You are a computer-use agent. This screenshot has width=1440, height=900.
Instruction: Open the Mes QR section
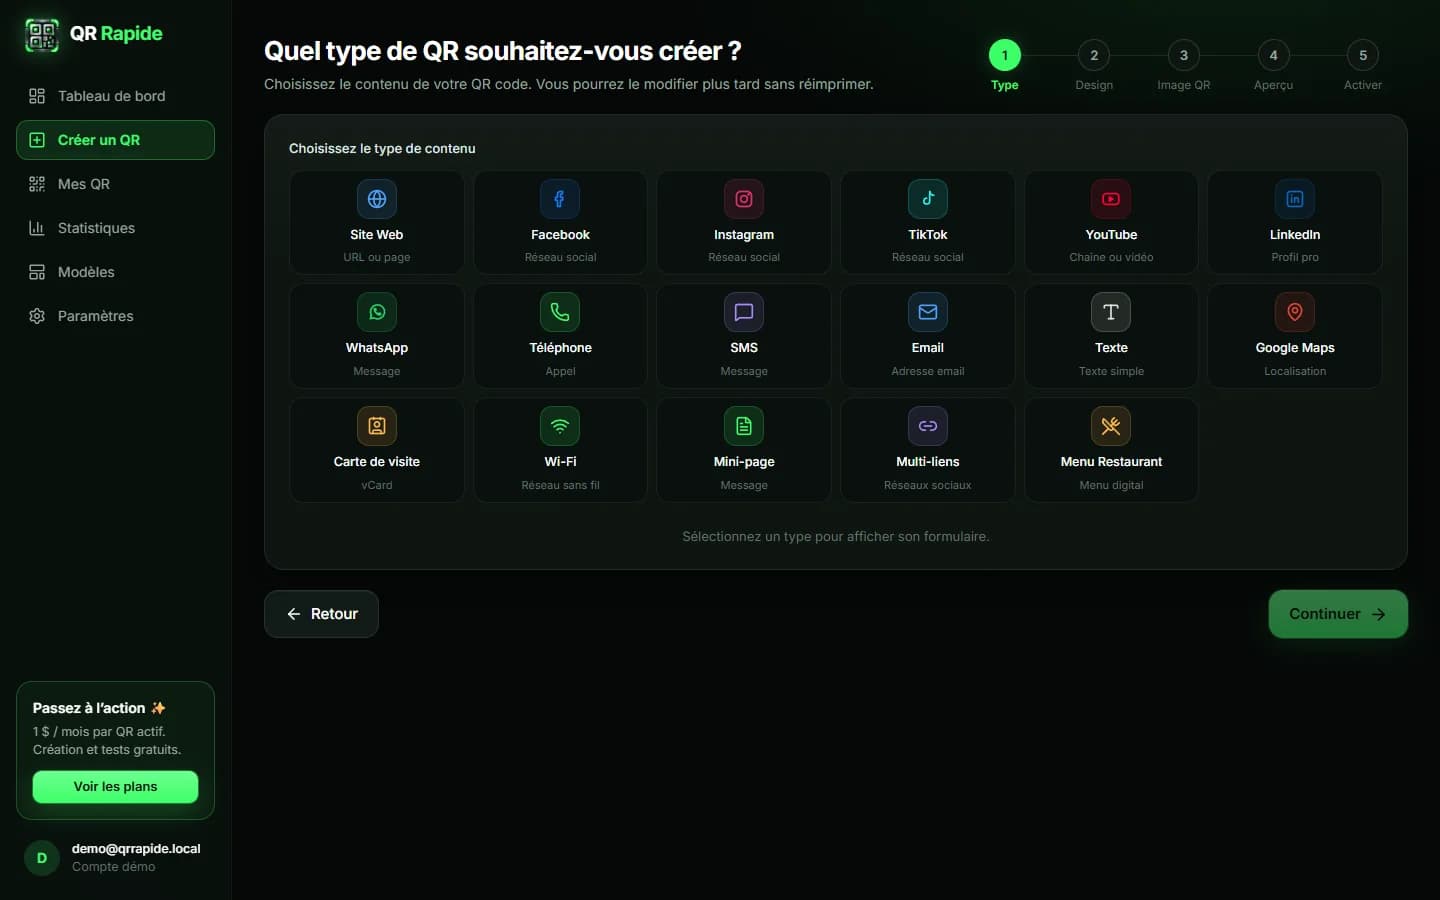(115, 184)
